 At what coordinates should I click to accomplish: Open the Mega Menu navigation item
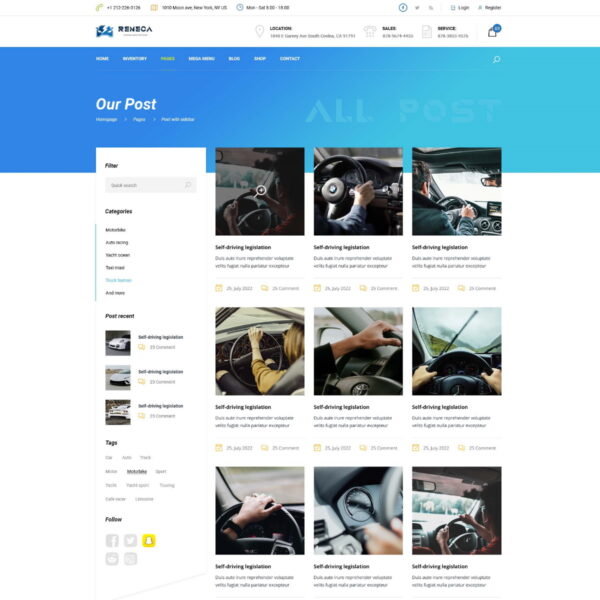(x=202, y=59)
